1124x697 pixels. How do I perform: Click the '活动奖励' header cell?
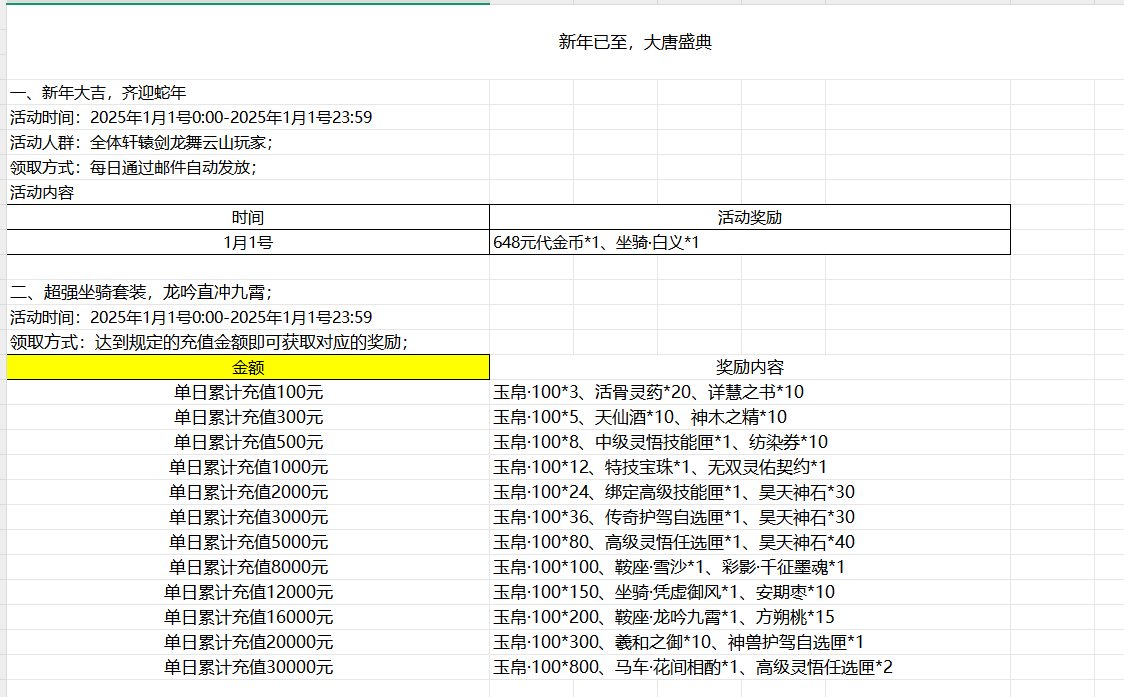749,217
